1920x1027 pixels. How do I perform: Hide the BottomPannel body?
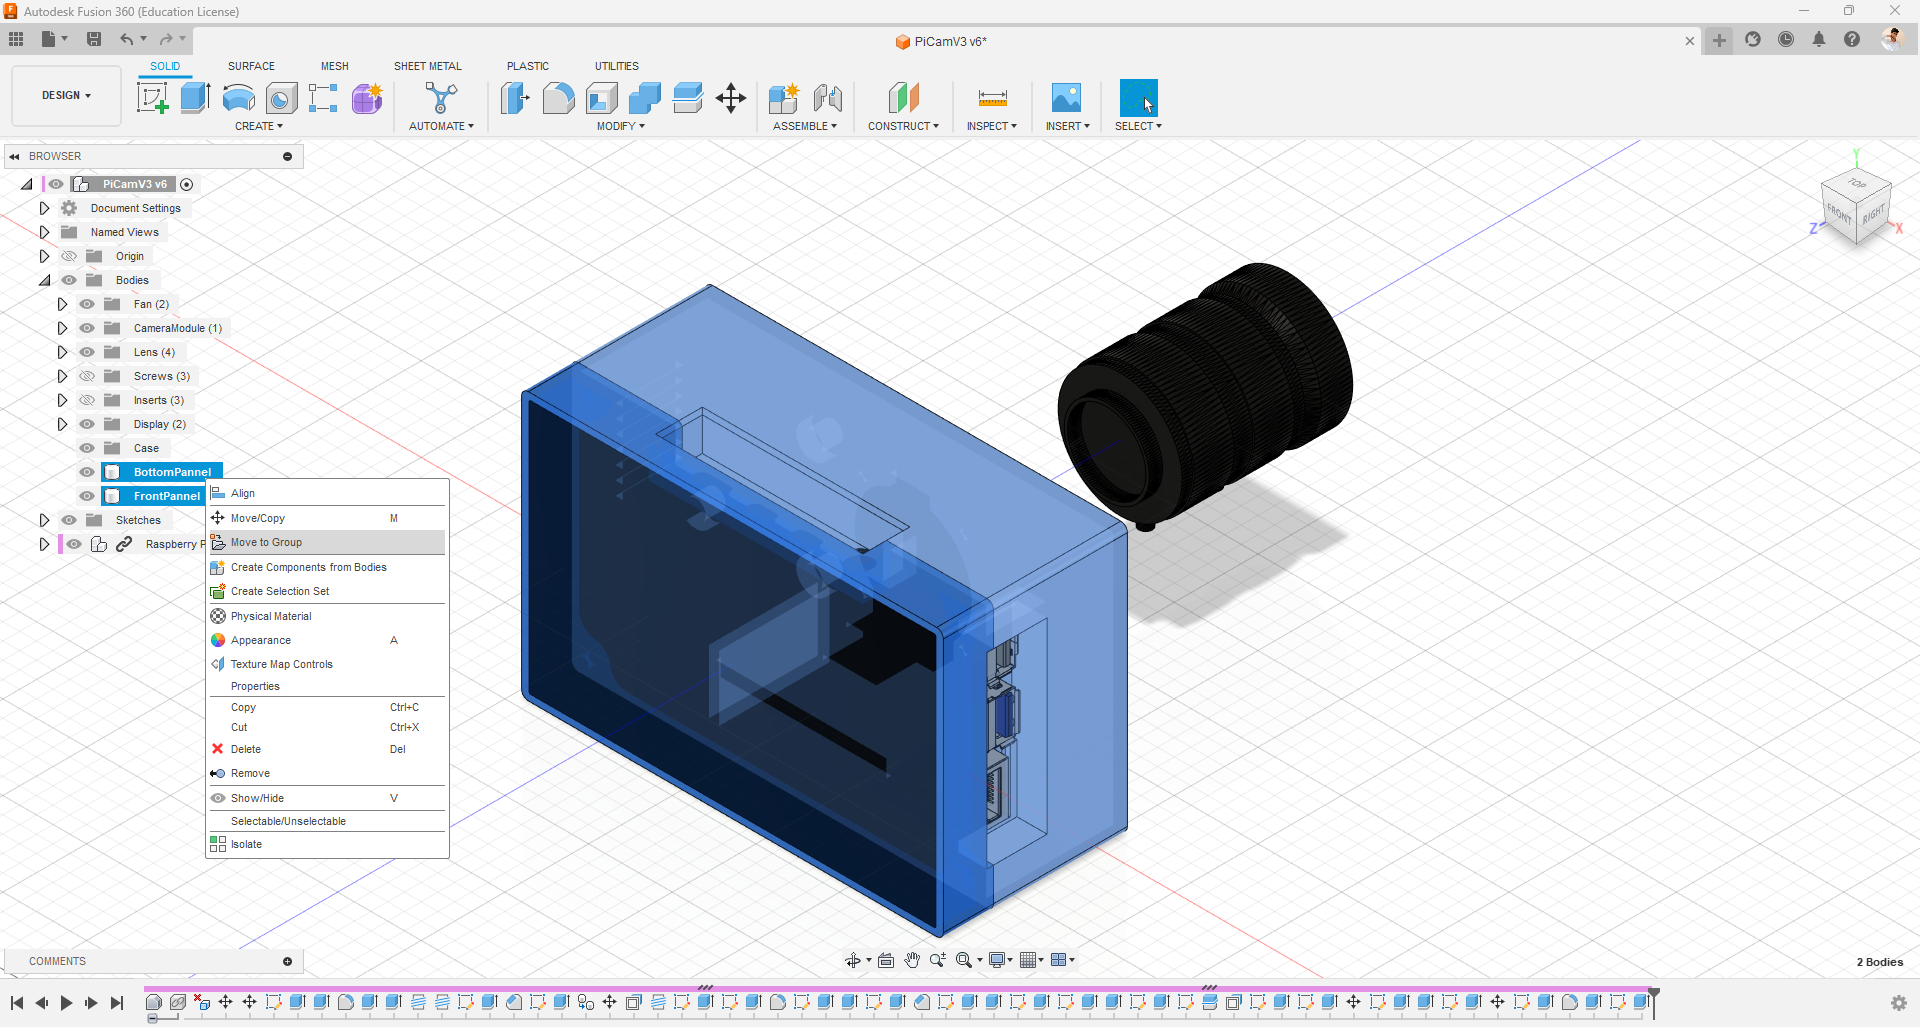(87, 472)
